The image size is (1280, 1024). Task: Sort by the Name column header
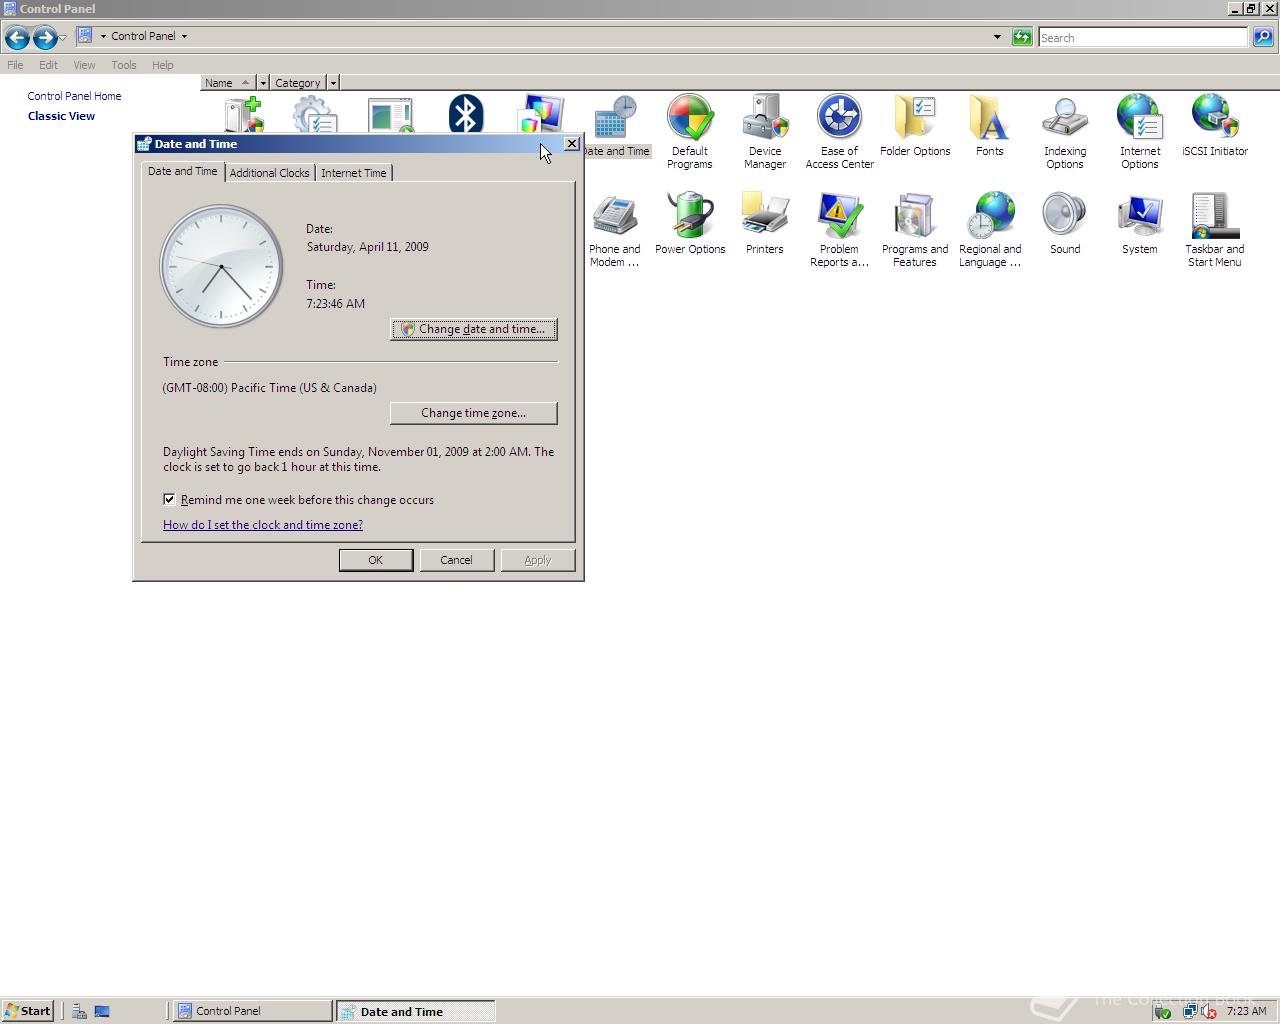228,83
